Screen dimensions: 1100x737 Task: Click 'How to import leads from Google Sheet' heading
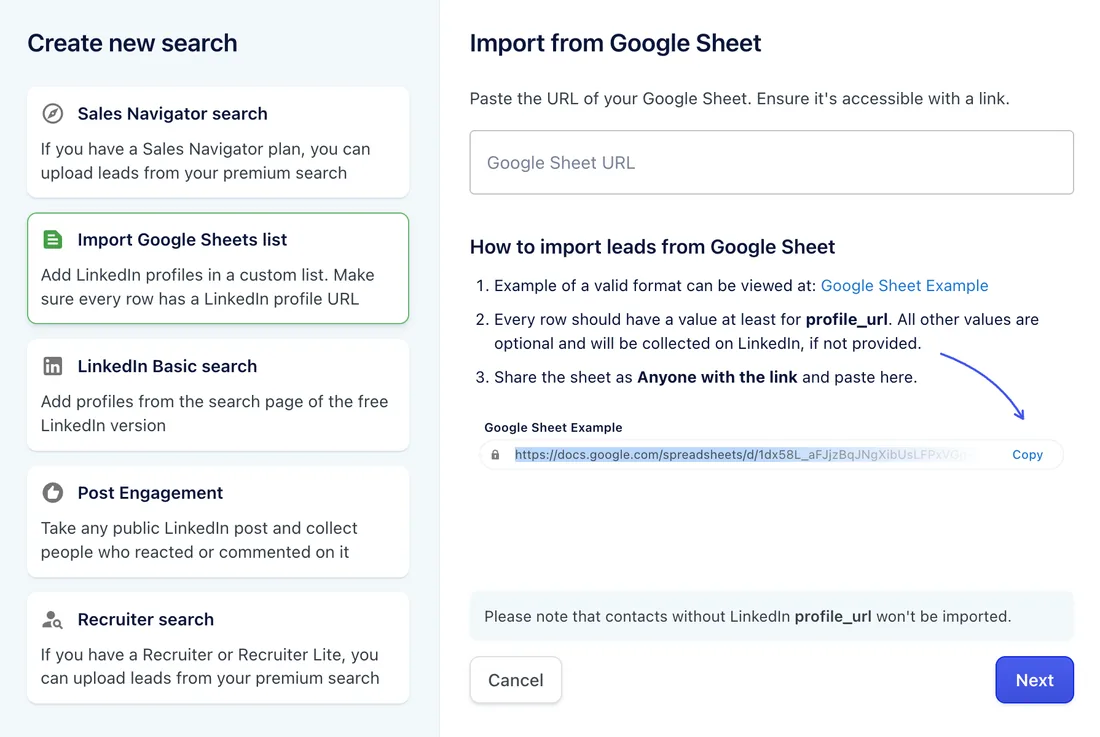tap(652, 247)
